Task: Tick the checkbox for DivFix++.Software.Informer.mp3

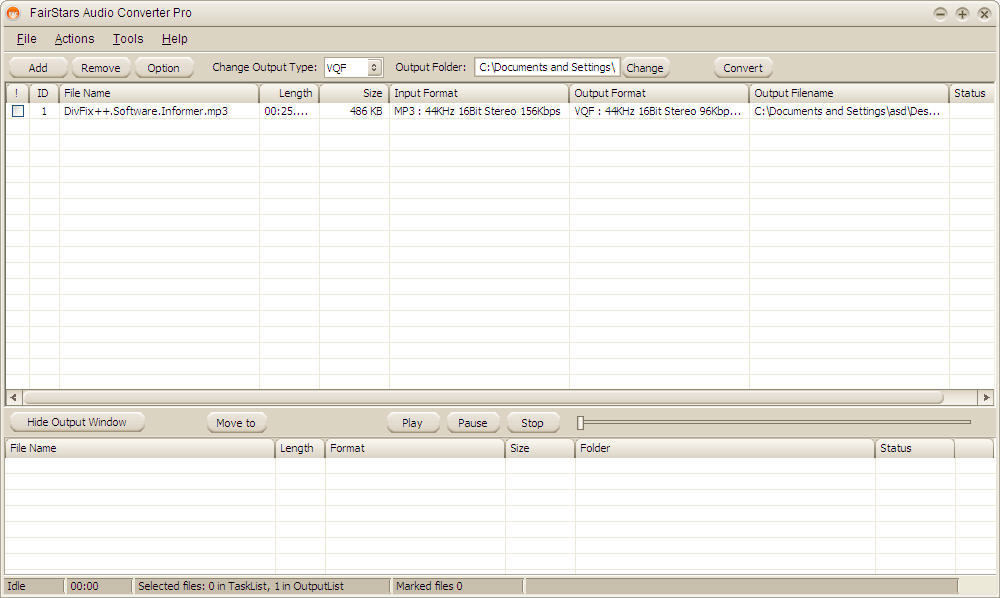Action: [x=18, y=111]
